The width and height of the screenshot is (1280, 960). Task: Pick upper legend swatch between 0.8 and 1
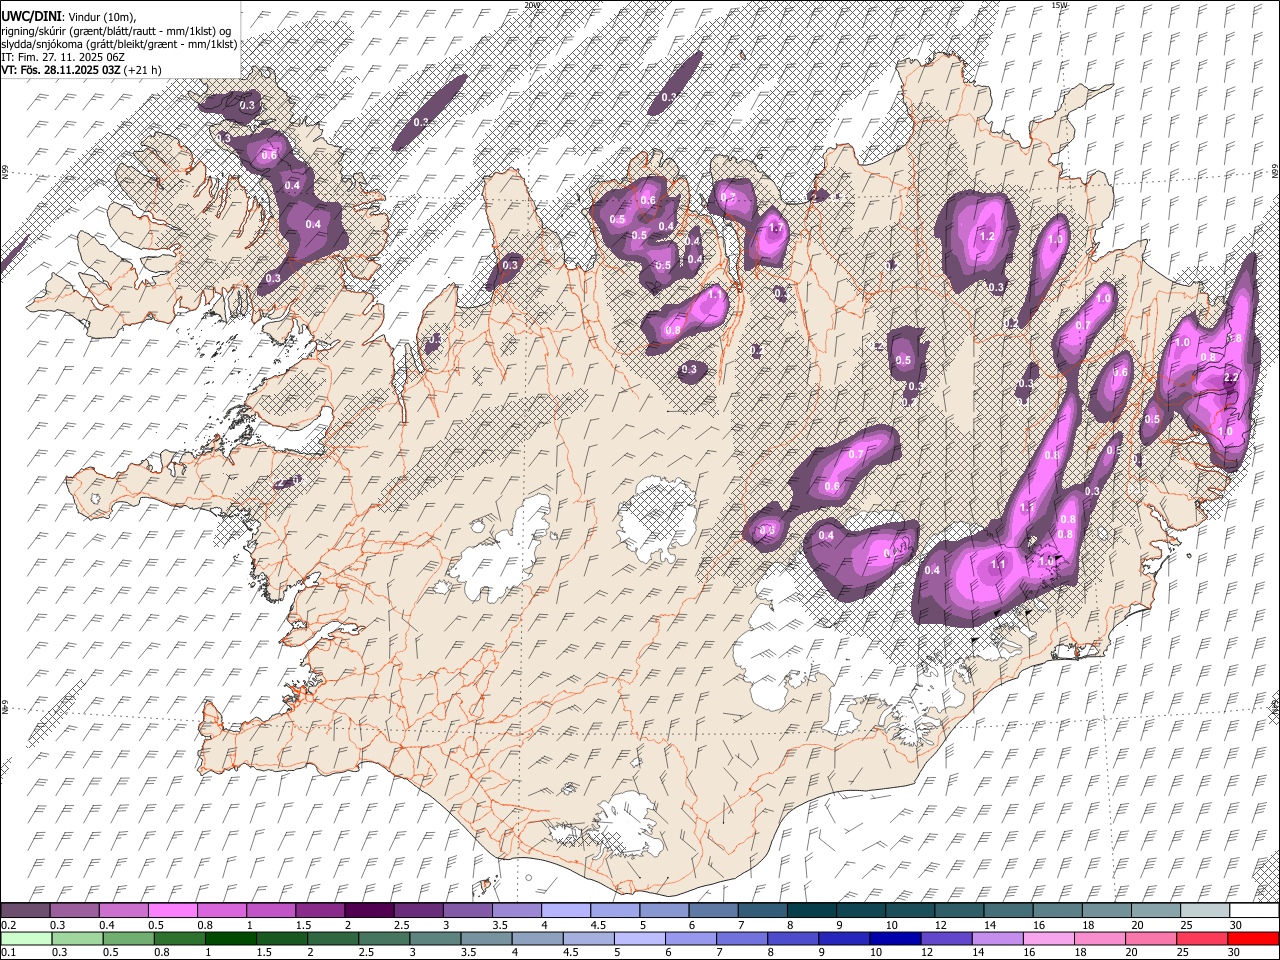coord(221,911)
